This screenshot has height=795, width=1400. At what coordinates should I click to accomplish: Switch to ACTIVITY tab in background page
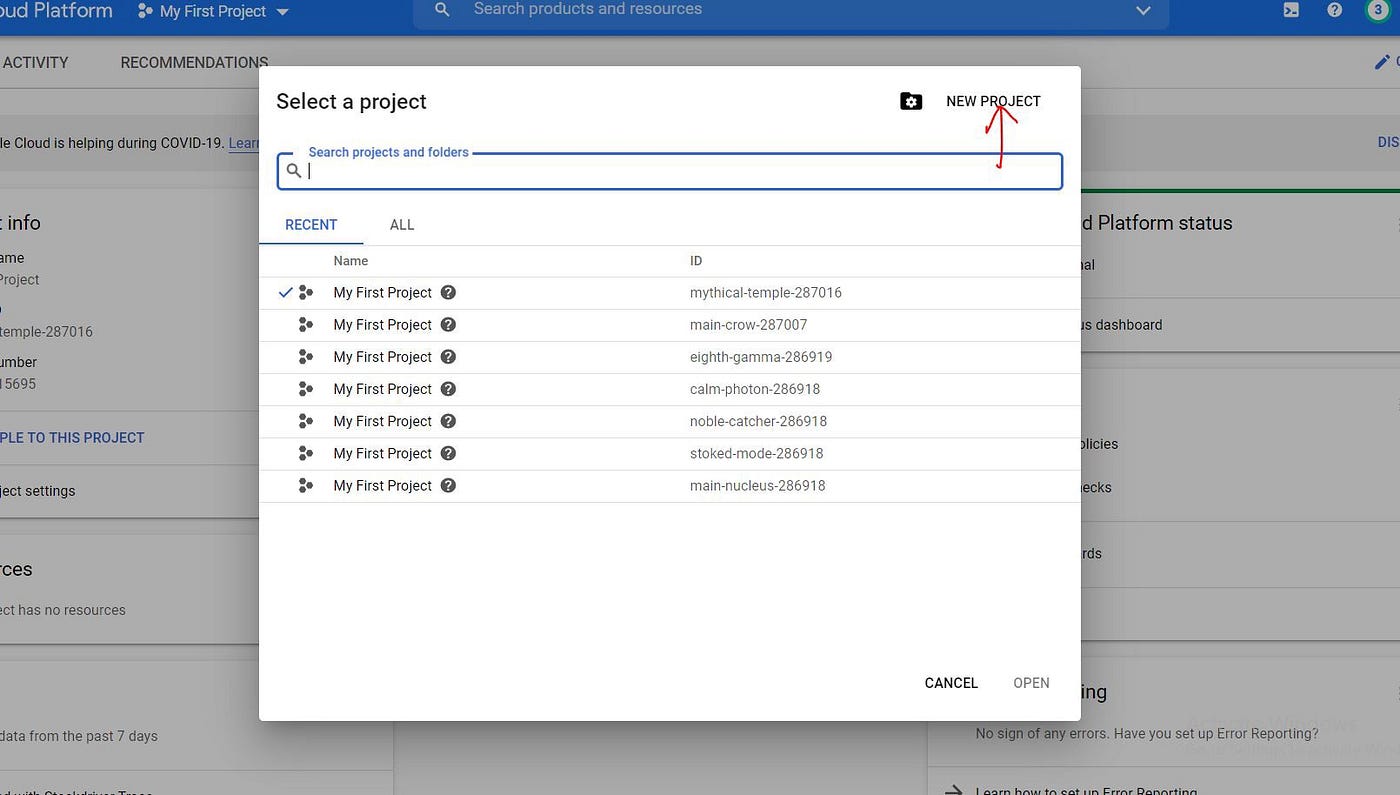[35, 62]
